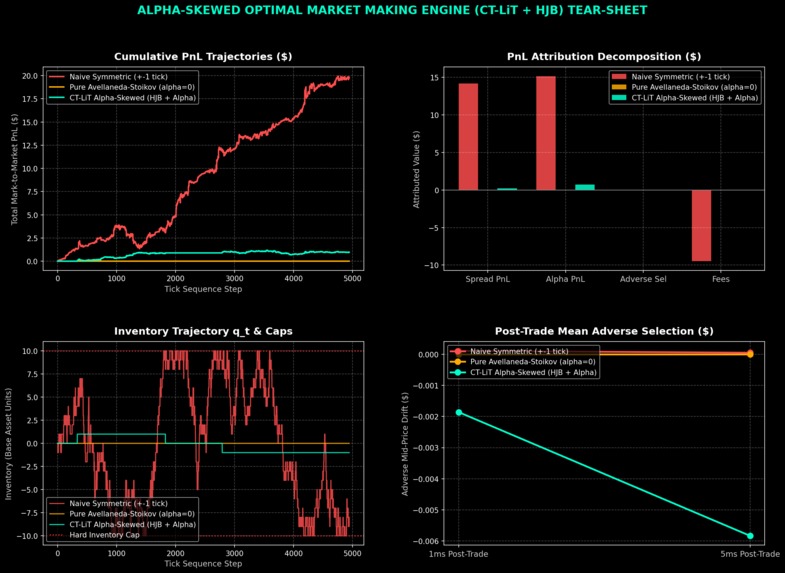
Task: Select the "PnL Attribution Decomposition ($)" chart title
Action: point(604,57)
